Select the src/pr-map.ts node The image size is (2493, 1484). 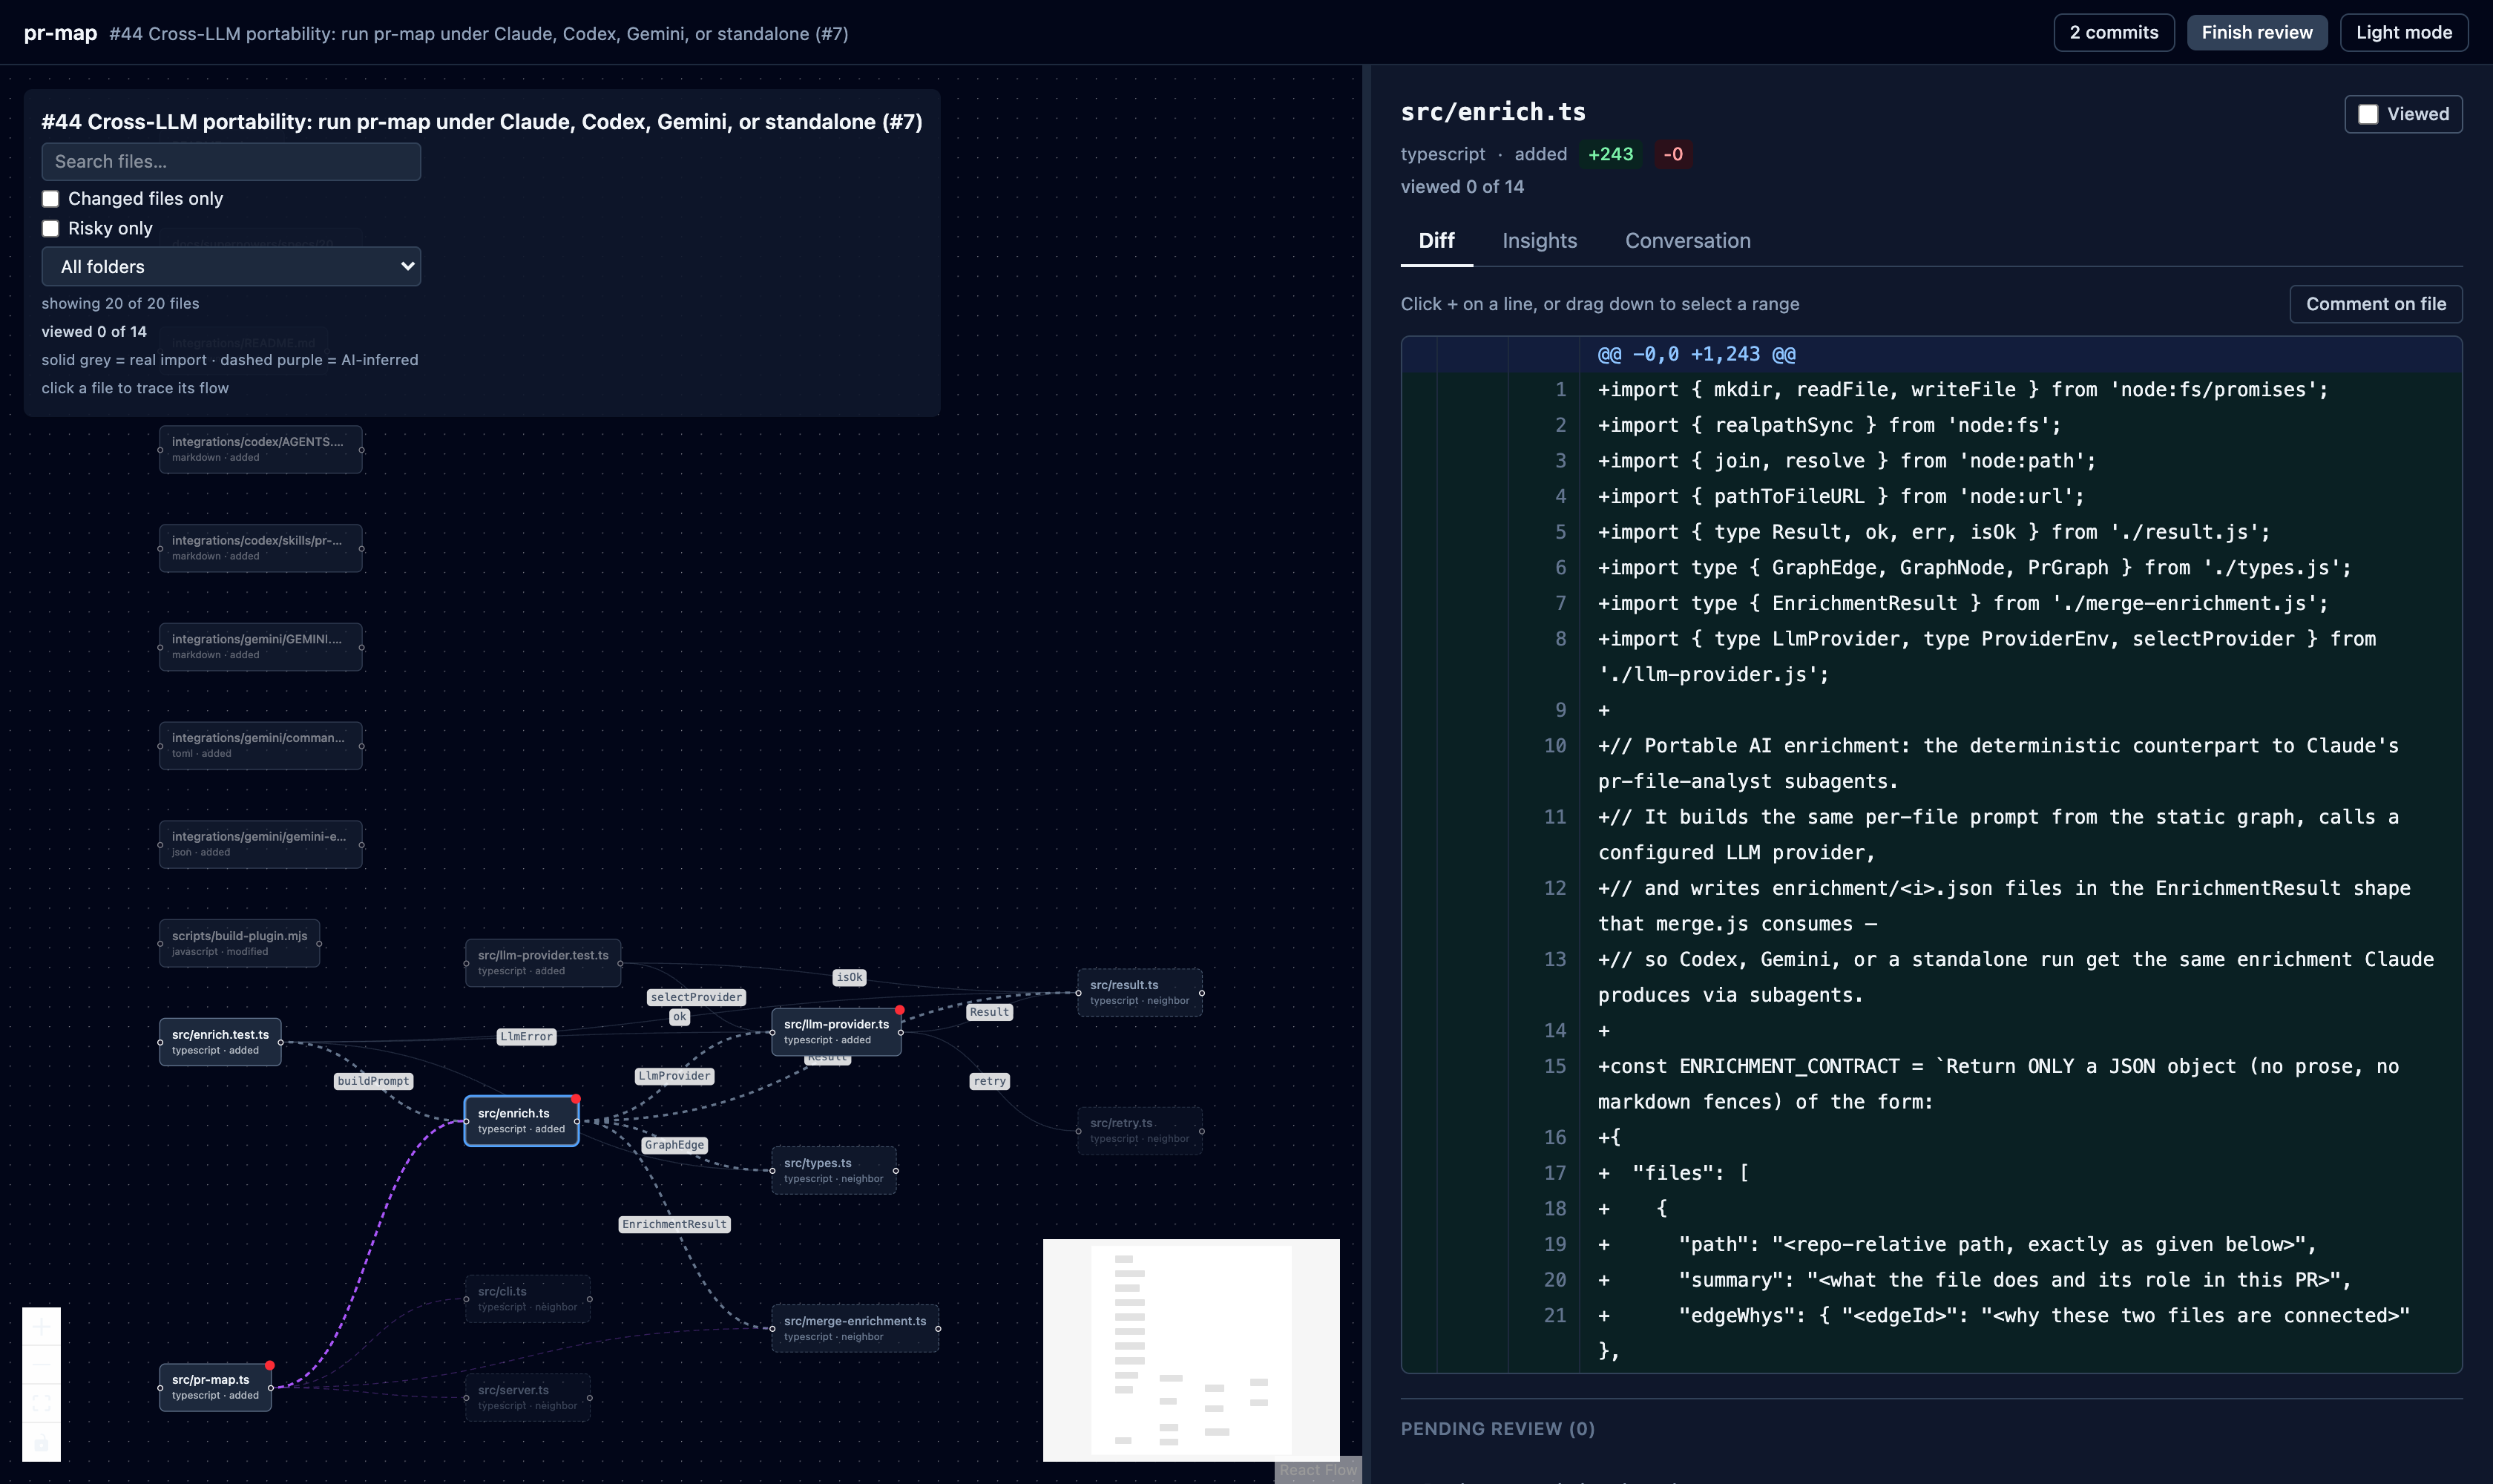tap(215, 1387)
